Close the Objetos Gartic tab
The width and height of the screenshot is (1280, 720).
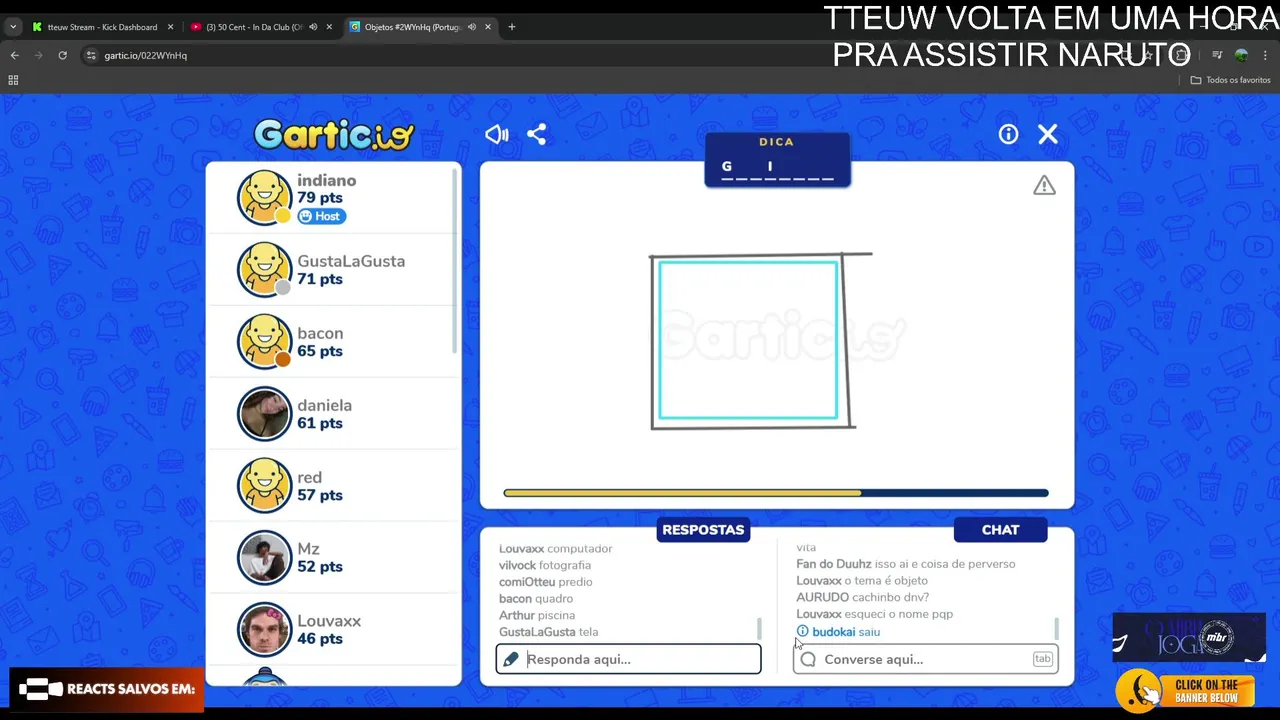[488, 27]
